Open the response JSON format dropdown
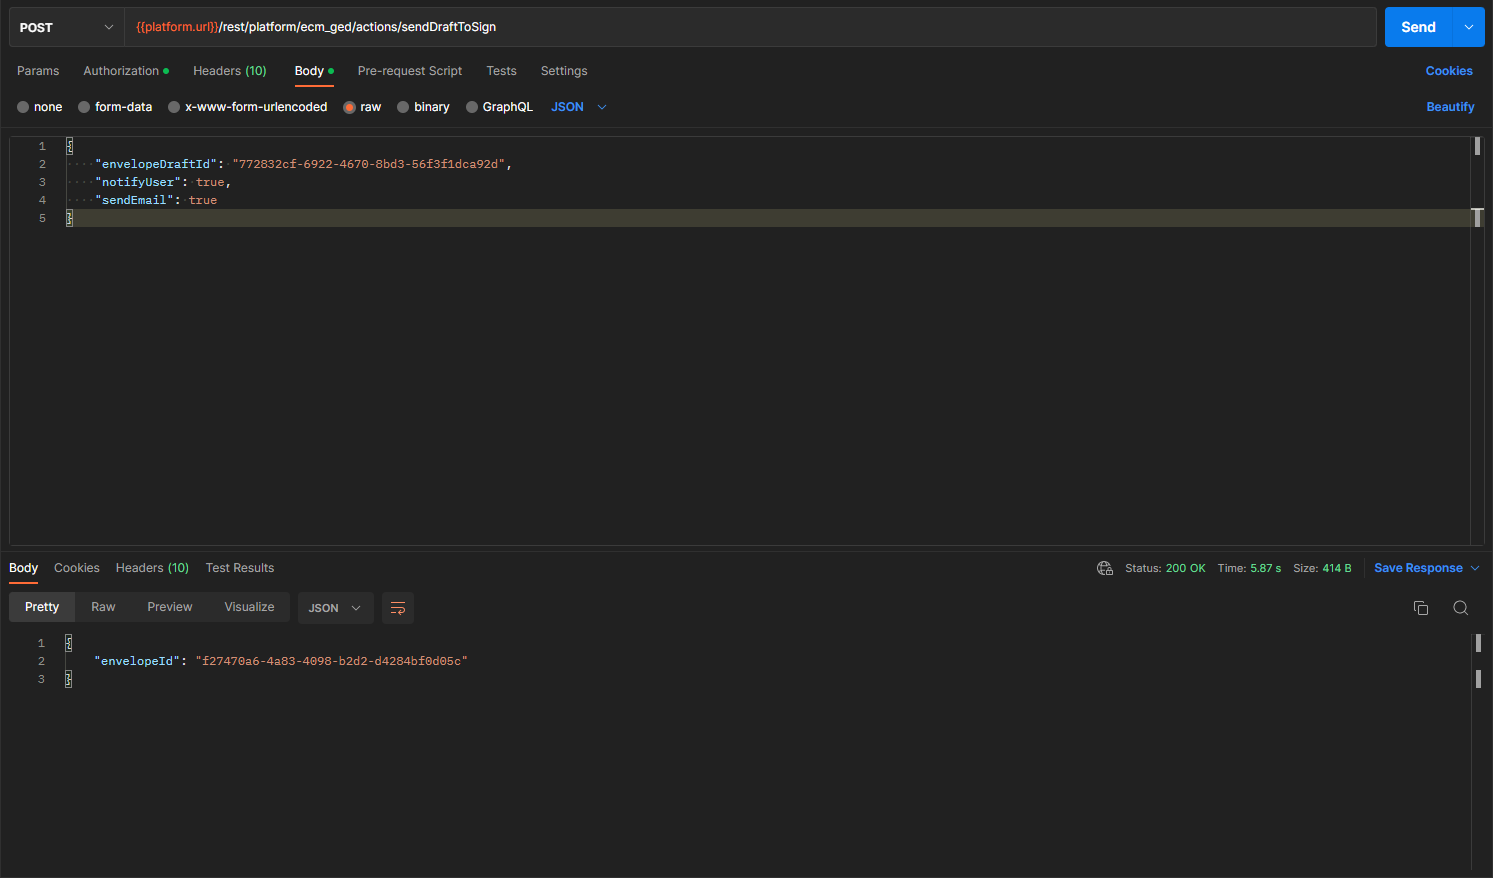The height and width of the screenshot is (878, 1493). [x=335, y=608]
